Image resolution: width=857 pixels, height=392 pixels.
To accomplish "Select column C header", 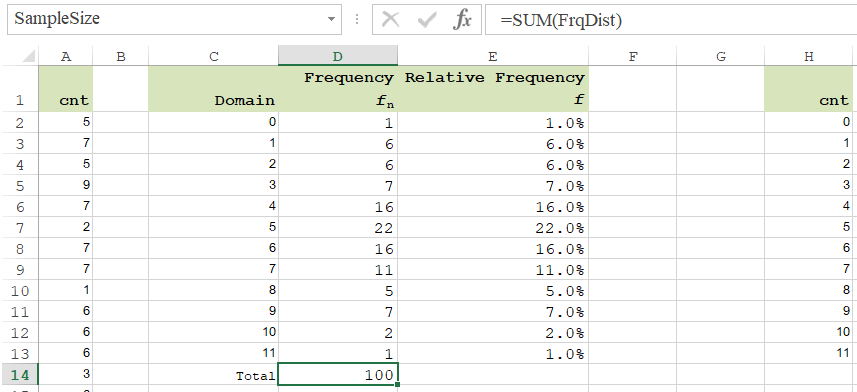I will tap(214, 56).
